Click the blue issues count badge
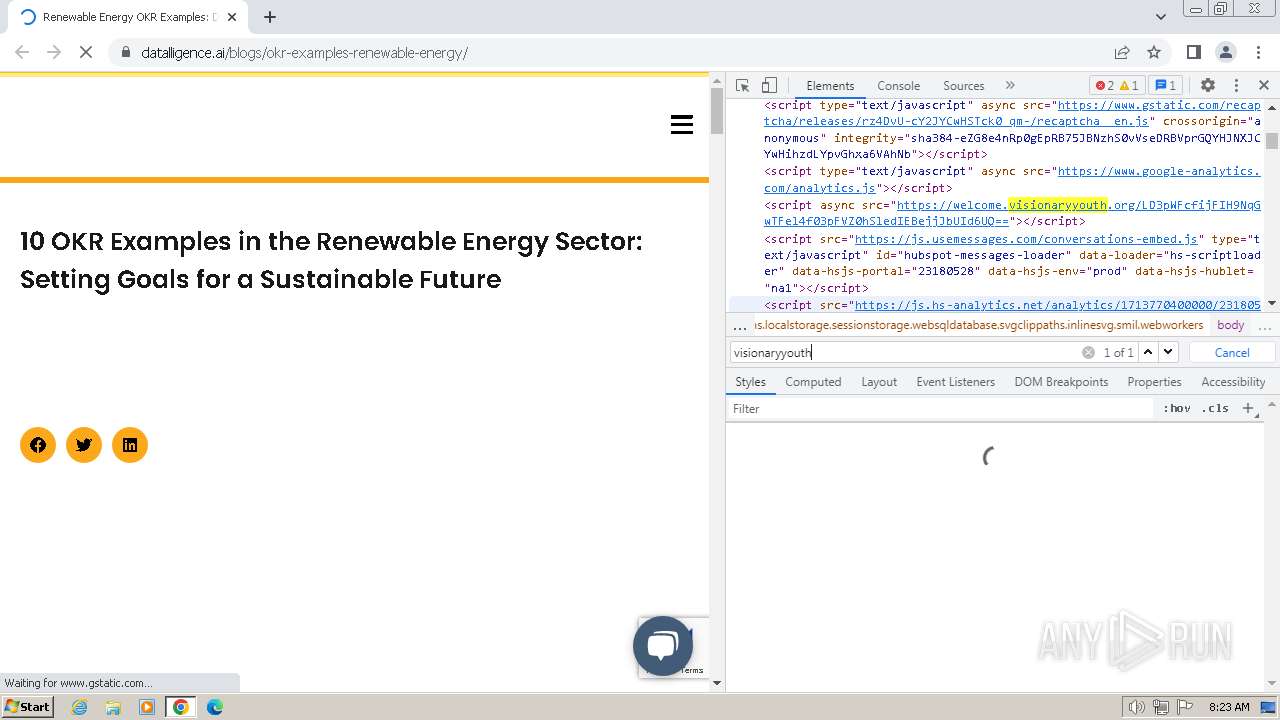The width and height of the screenshot is (1280, 720). [x=1165, y=86]
